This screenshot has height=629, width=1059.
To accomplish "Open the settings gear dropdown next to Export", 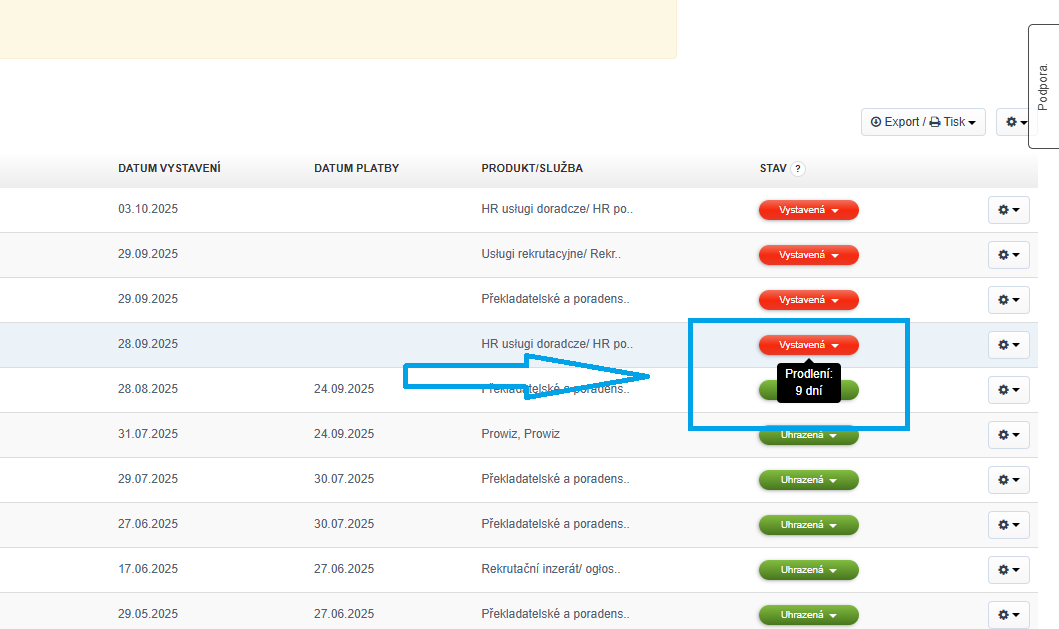I will tap(1013, 122).
